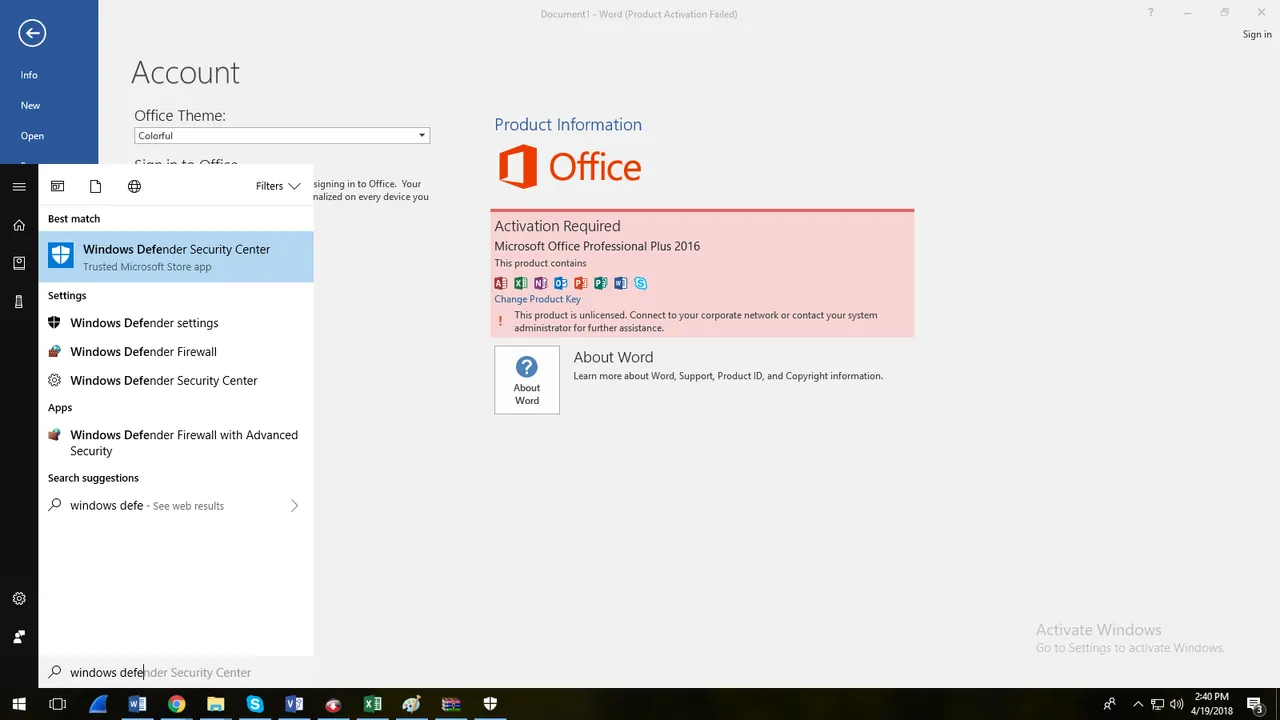Click the volume icon in system tray
The width and height of the screenshot is (1280, 720).
(1177, 704)
